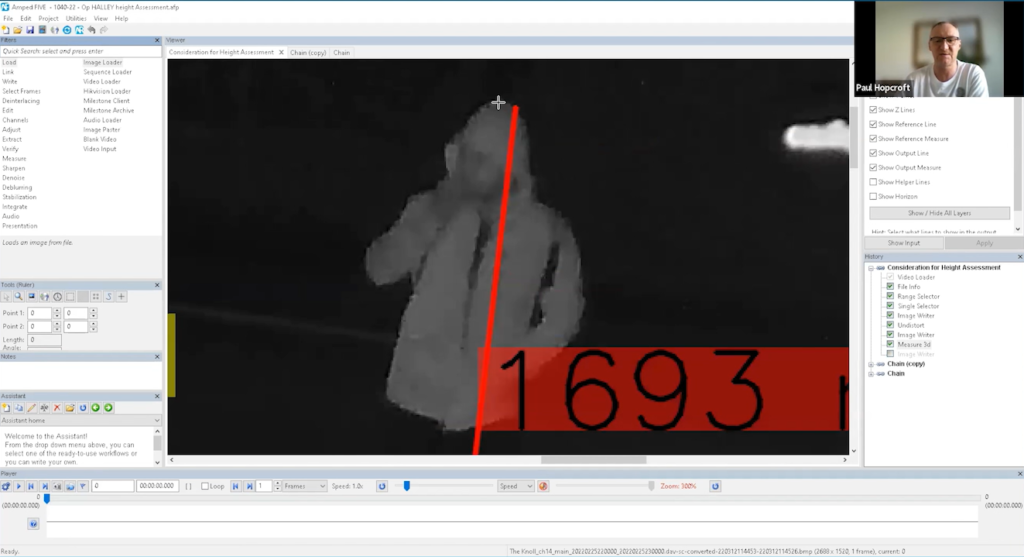Open the Frames unit dropdown in Player

point(304,486)
